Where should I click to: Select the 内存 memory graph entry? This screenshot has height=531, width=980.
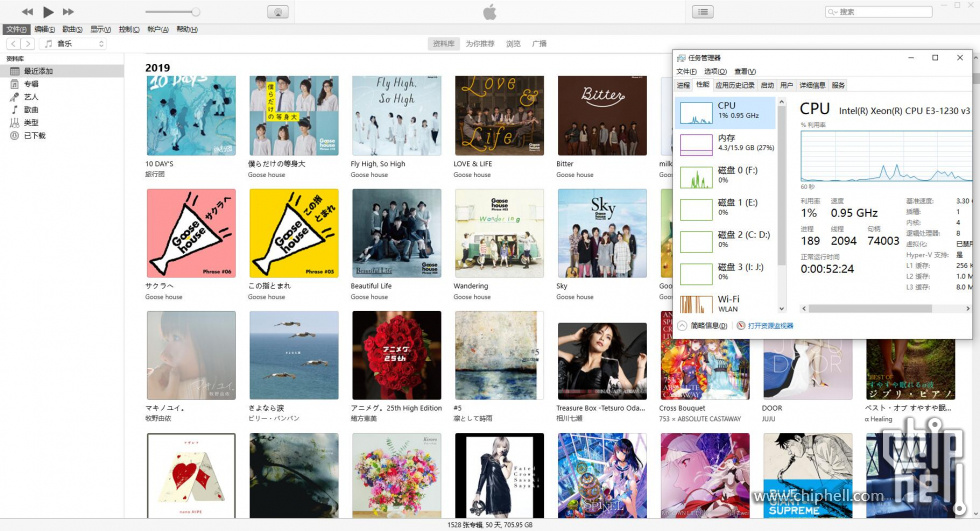726,144
